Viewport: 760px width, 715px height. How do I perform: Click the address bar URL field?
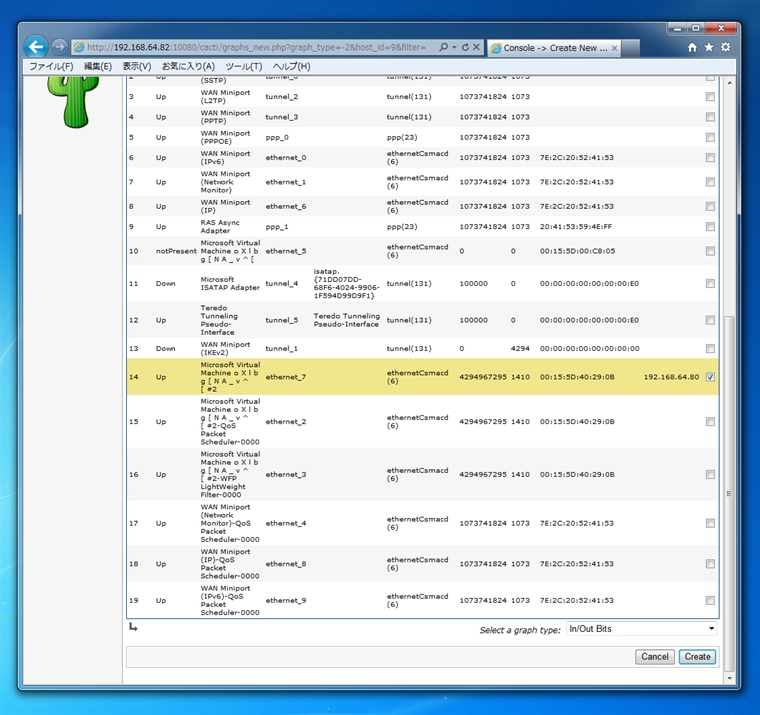257,47
